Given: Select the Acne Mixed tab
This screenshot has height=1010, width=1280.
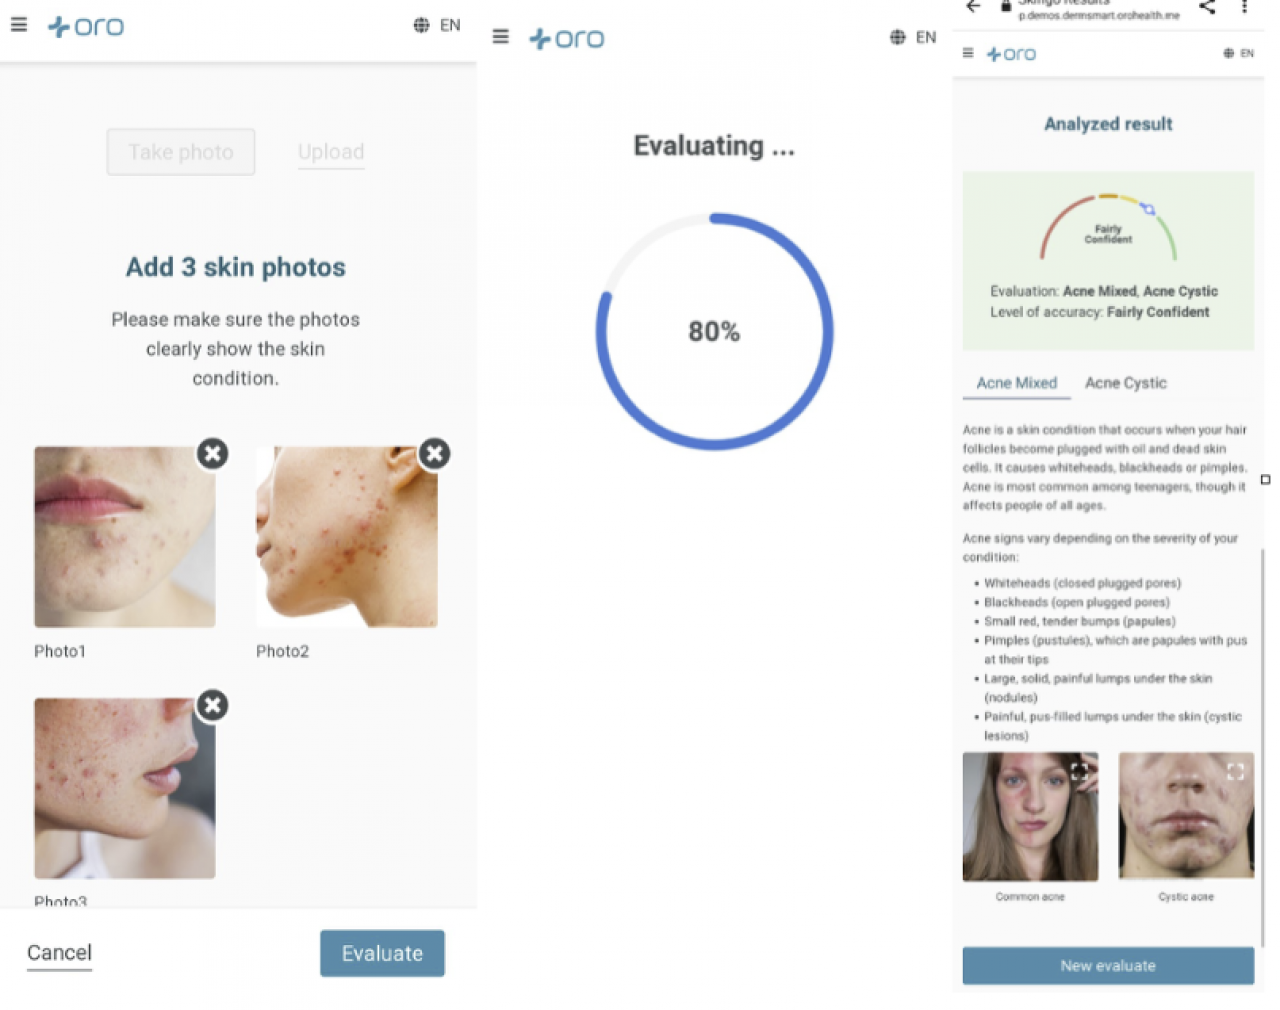Looking at the screenshot, I should pos(1017,383).
